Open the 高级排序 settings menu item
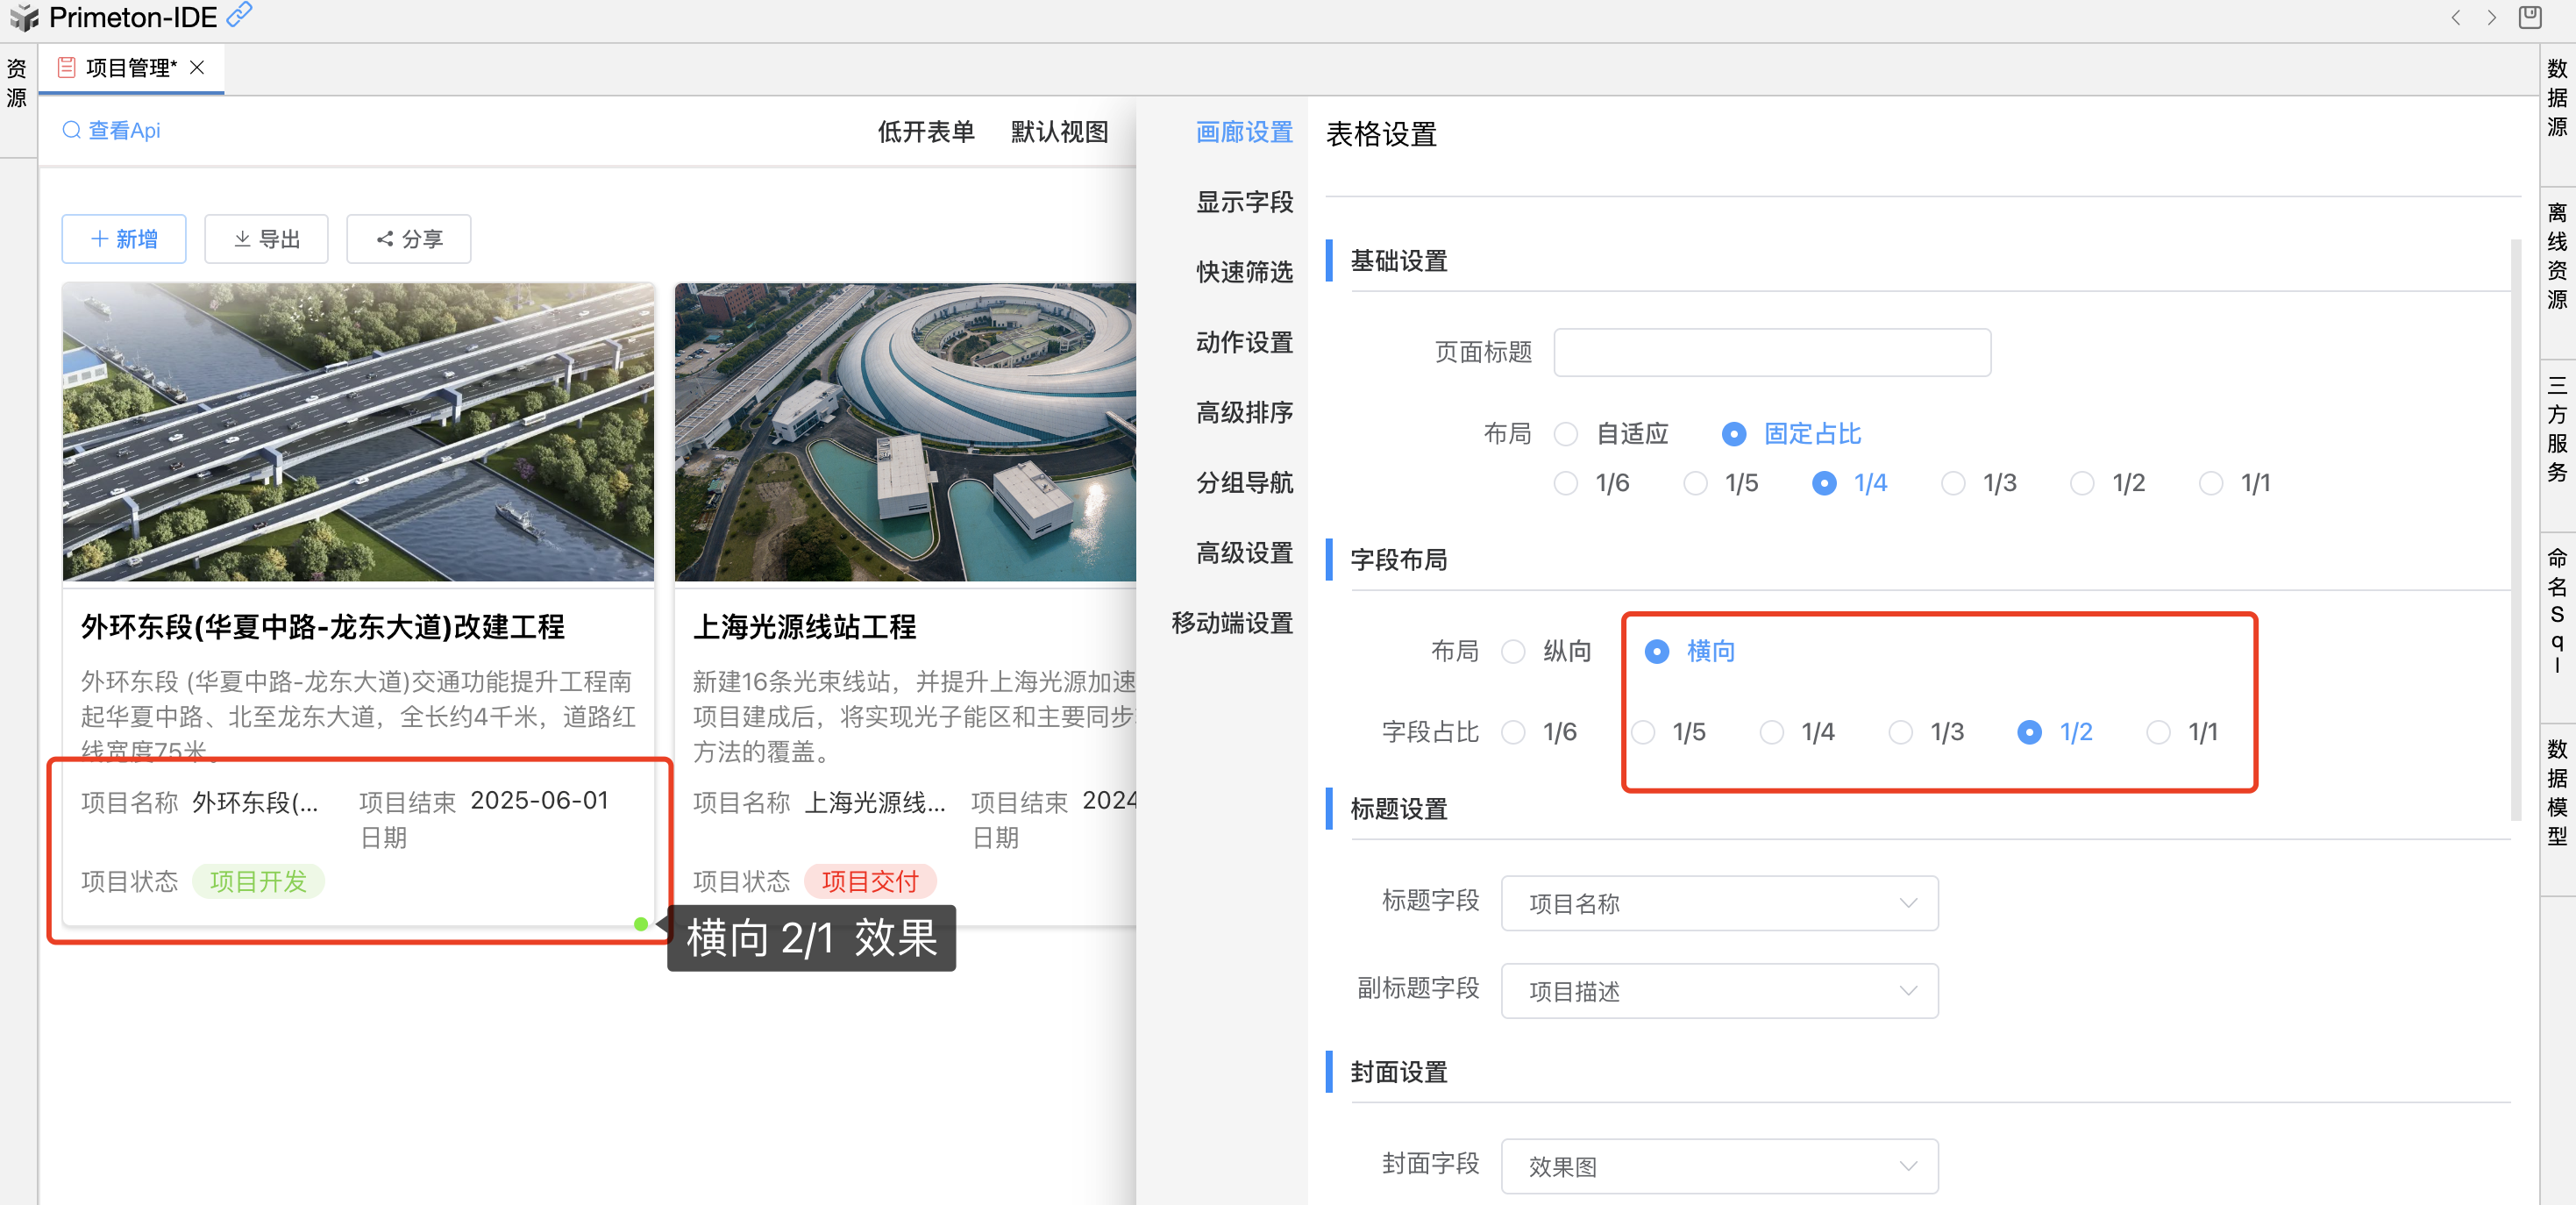Viewport: 2576px width, 1205px height. pyautogui.click(x=1244, y=413)
